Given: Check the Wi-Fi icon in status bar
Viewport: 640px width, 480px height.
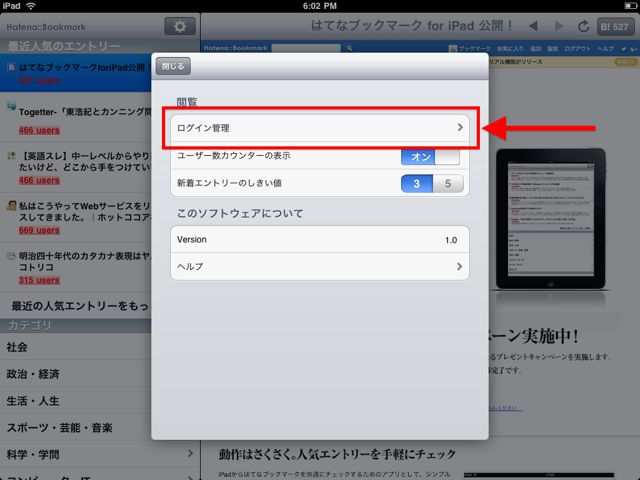Looking at the screenshot, I should [x=31, y=6].
